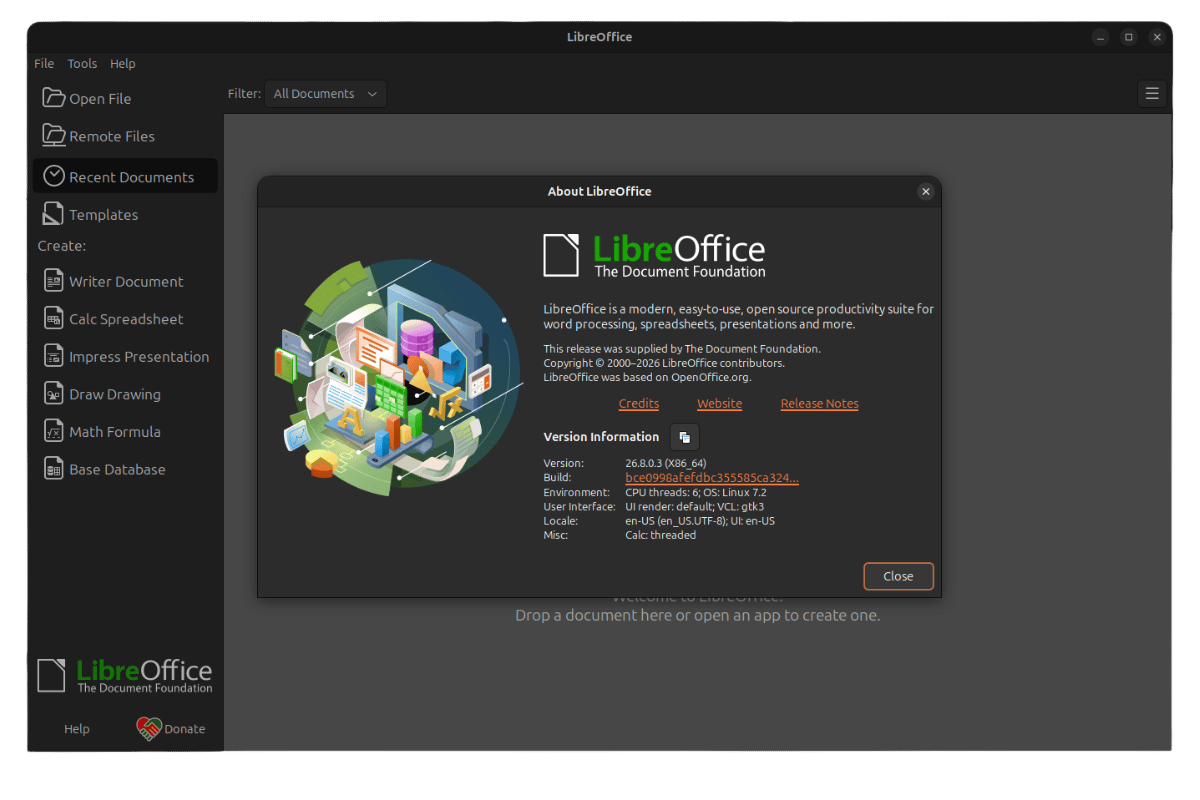This screenshot has height=800, width=1200.
Task: Click the circular LibreOffice artwork illustration
Action: coord(397,377)
